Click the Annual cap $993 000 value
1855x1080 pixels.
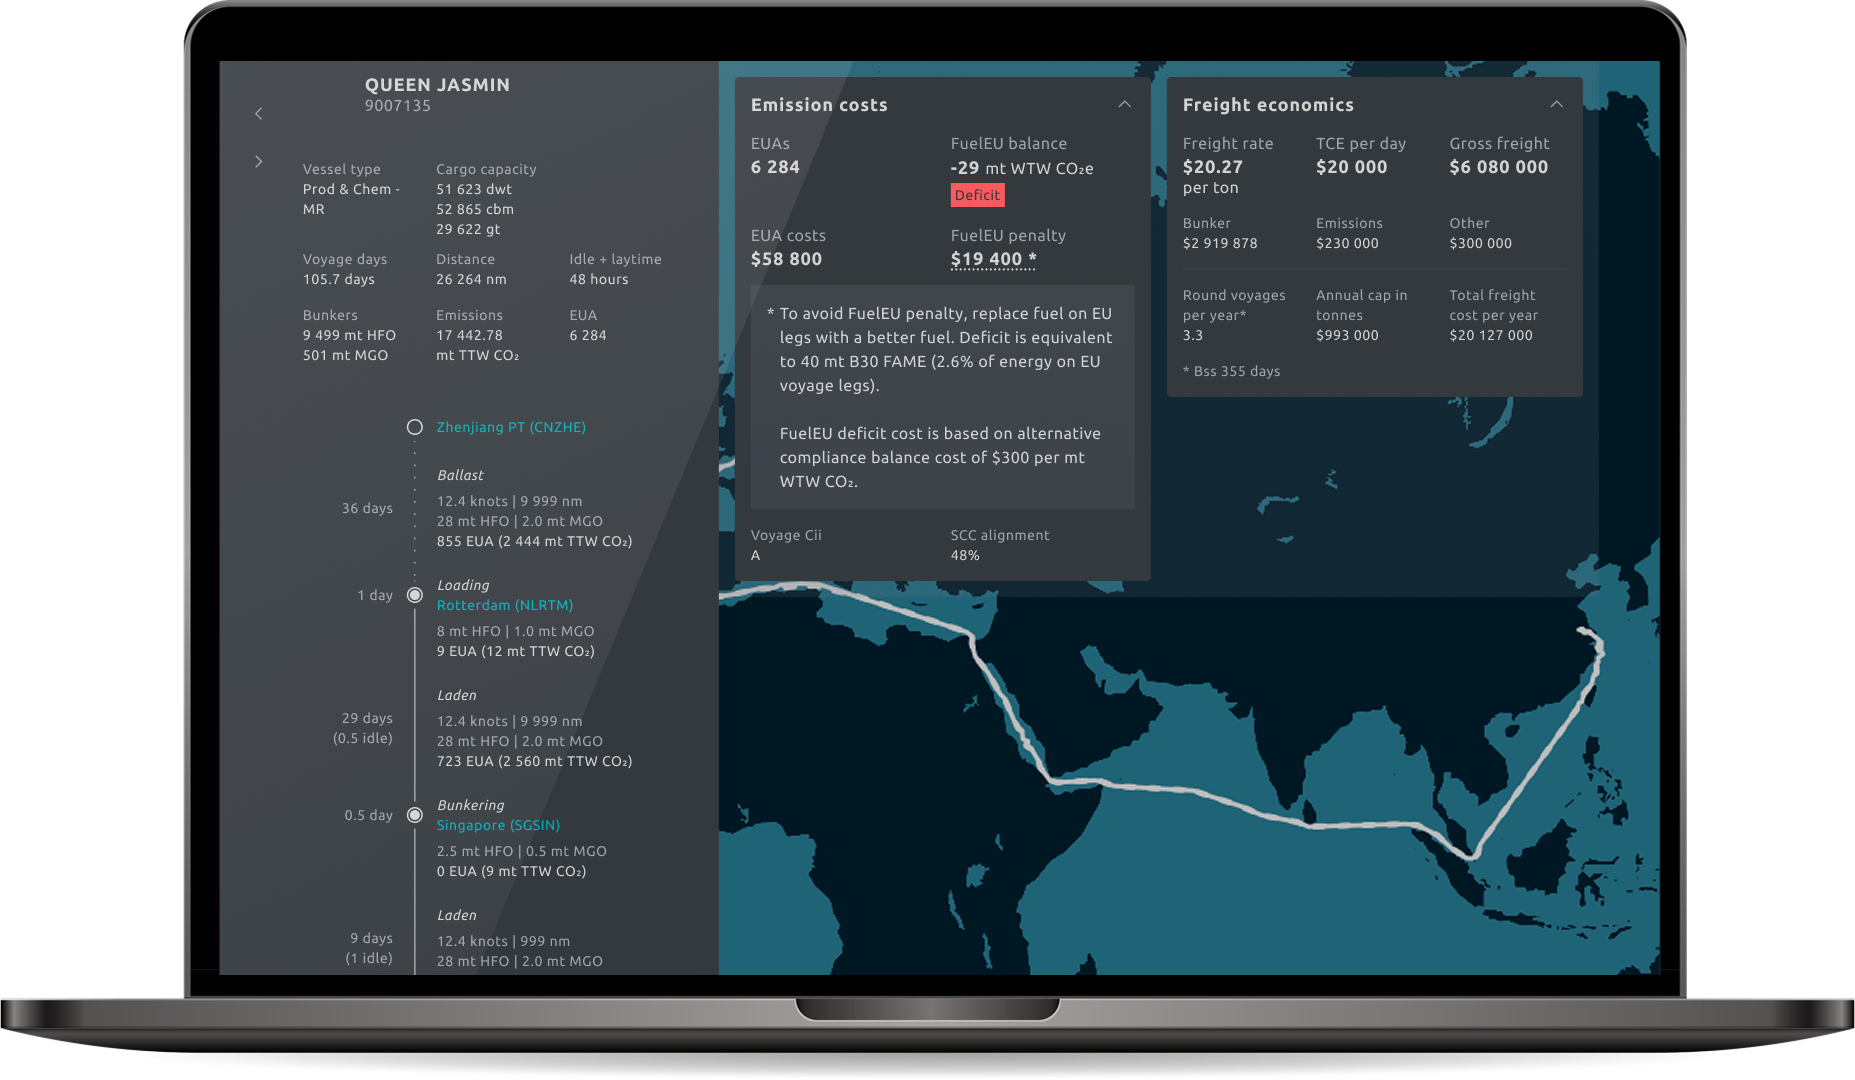click(x=1347, y=335)
